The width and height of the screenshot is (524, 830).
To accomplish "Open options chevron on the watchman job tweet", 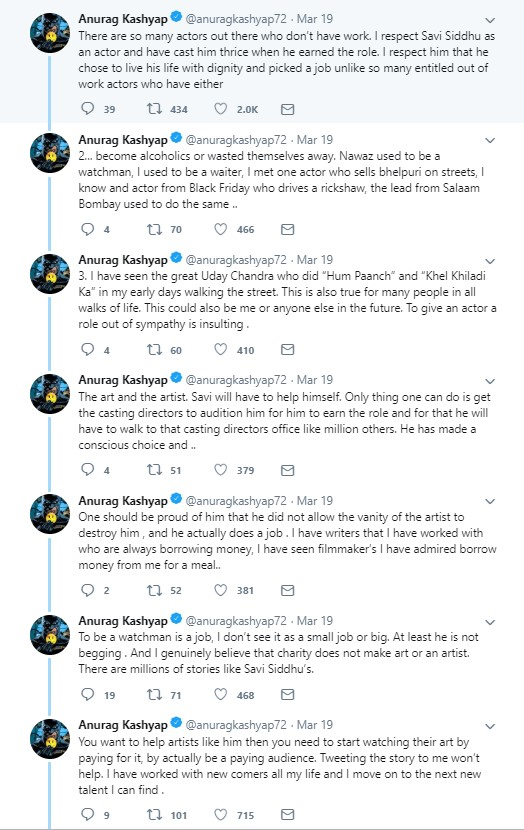I will point(490,621).
